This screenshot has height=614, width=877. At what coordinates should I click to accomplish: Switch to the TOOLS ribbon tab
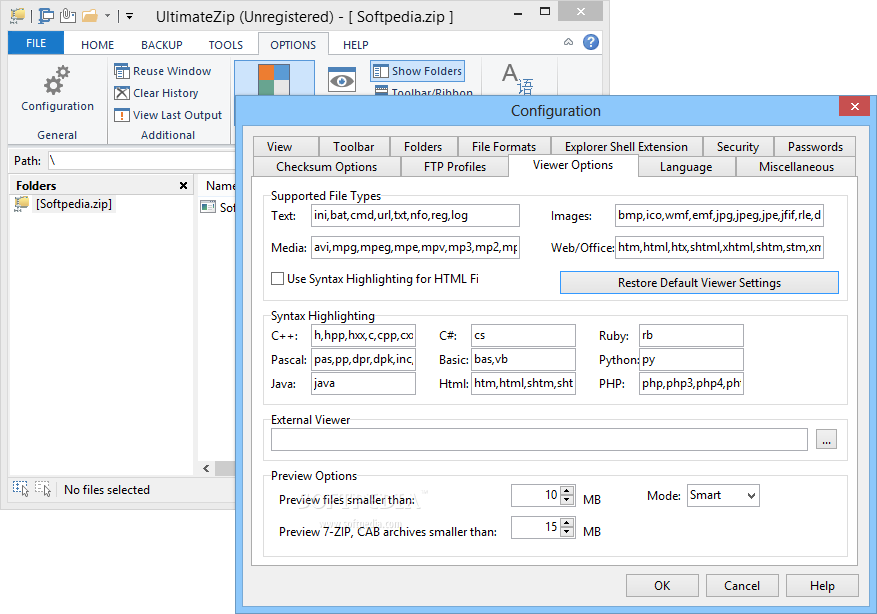226,45
